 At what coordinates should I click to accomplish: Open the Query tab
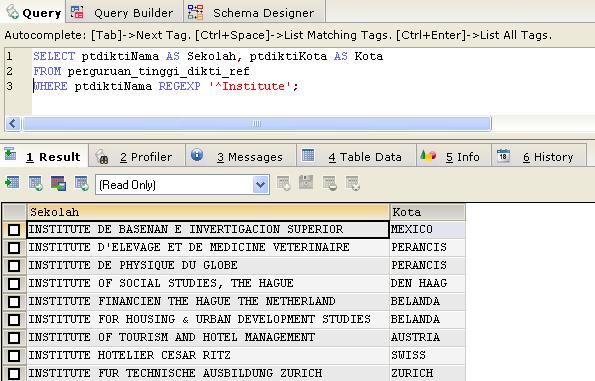pos(33,13)
